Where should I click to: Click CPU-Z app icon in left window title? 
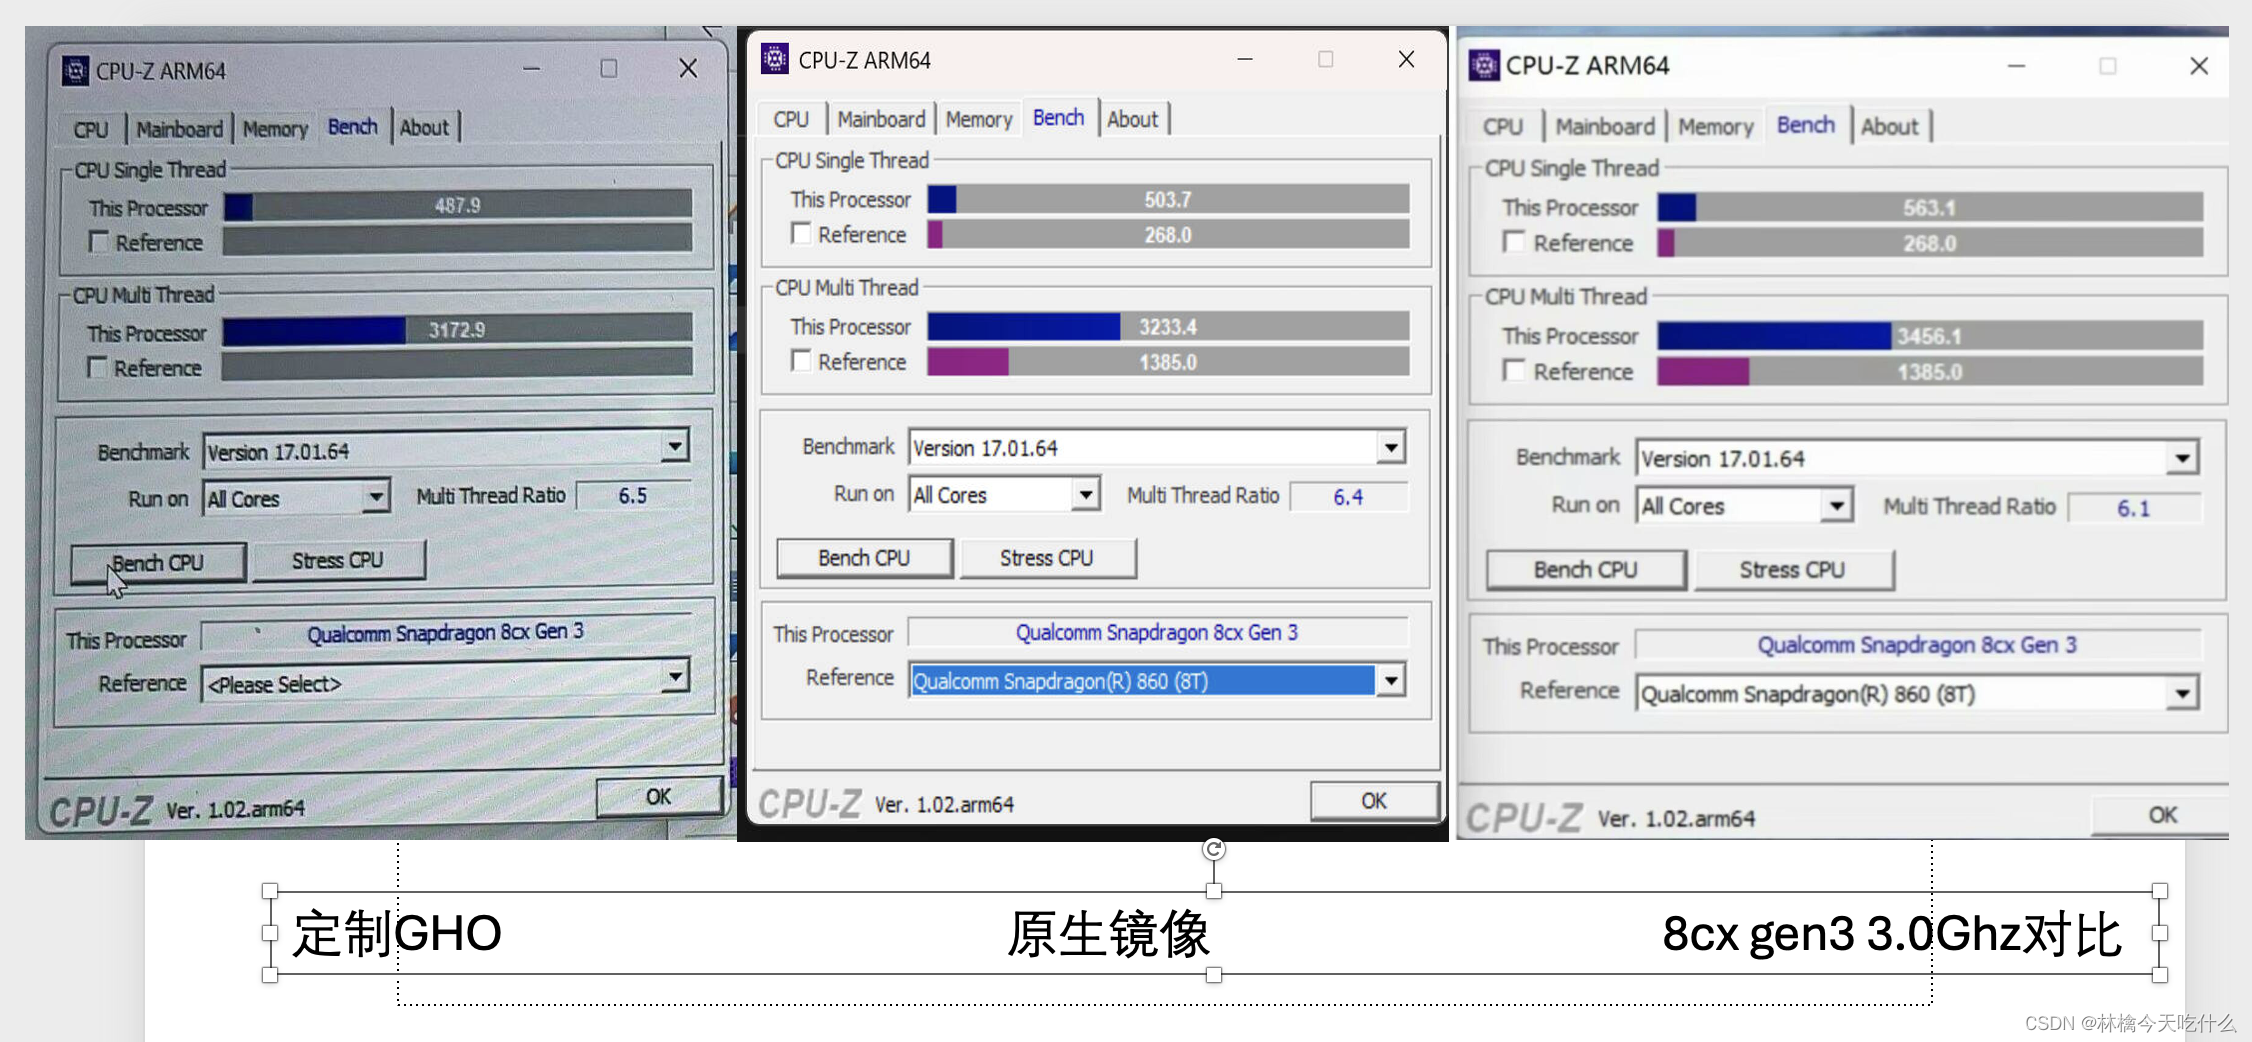pos(75,71)
